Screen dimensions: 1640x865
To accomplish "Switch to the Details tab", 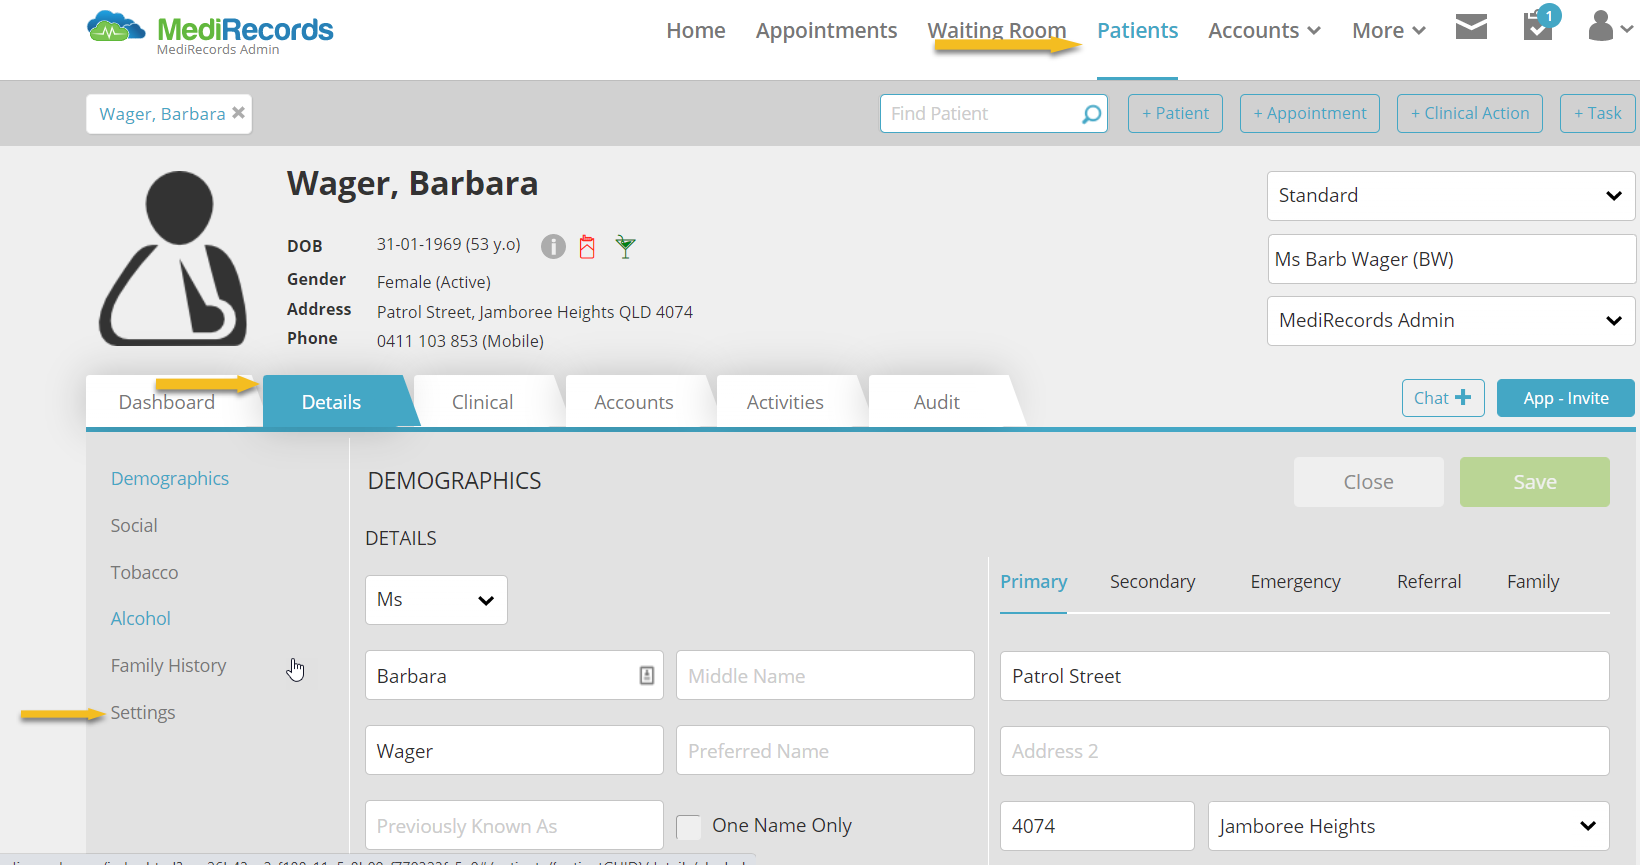I will 332,402.
